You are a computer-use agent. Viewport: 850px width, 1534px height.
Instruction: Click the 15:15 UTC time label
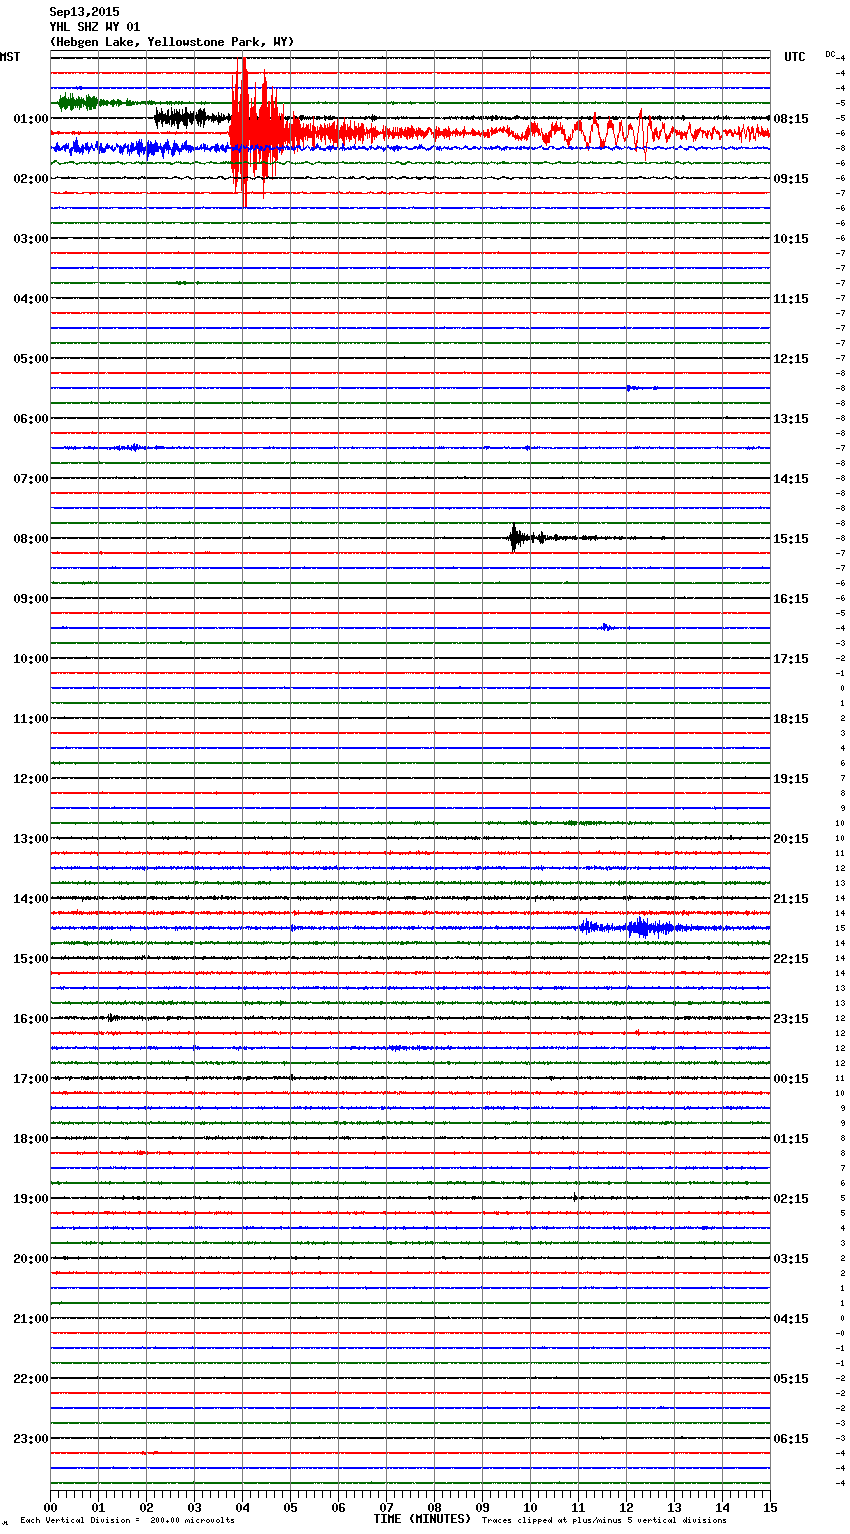coord(791,538)
